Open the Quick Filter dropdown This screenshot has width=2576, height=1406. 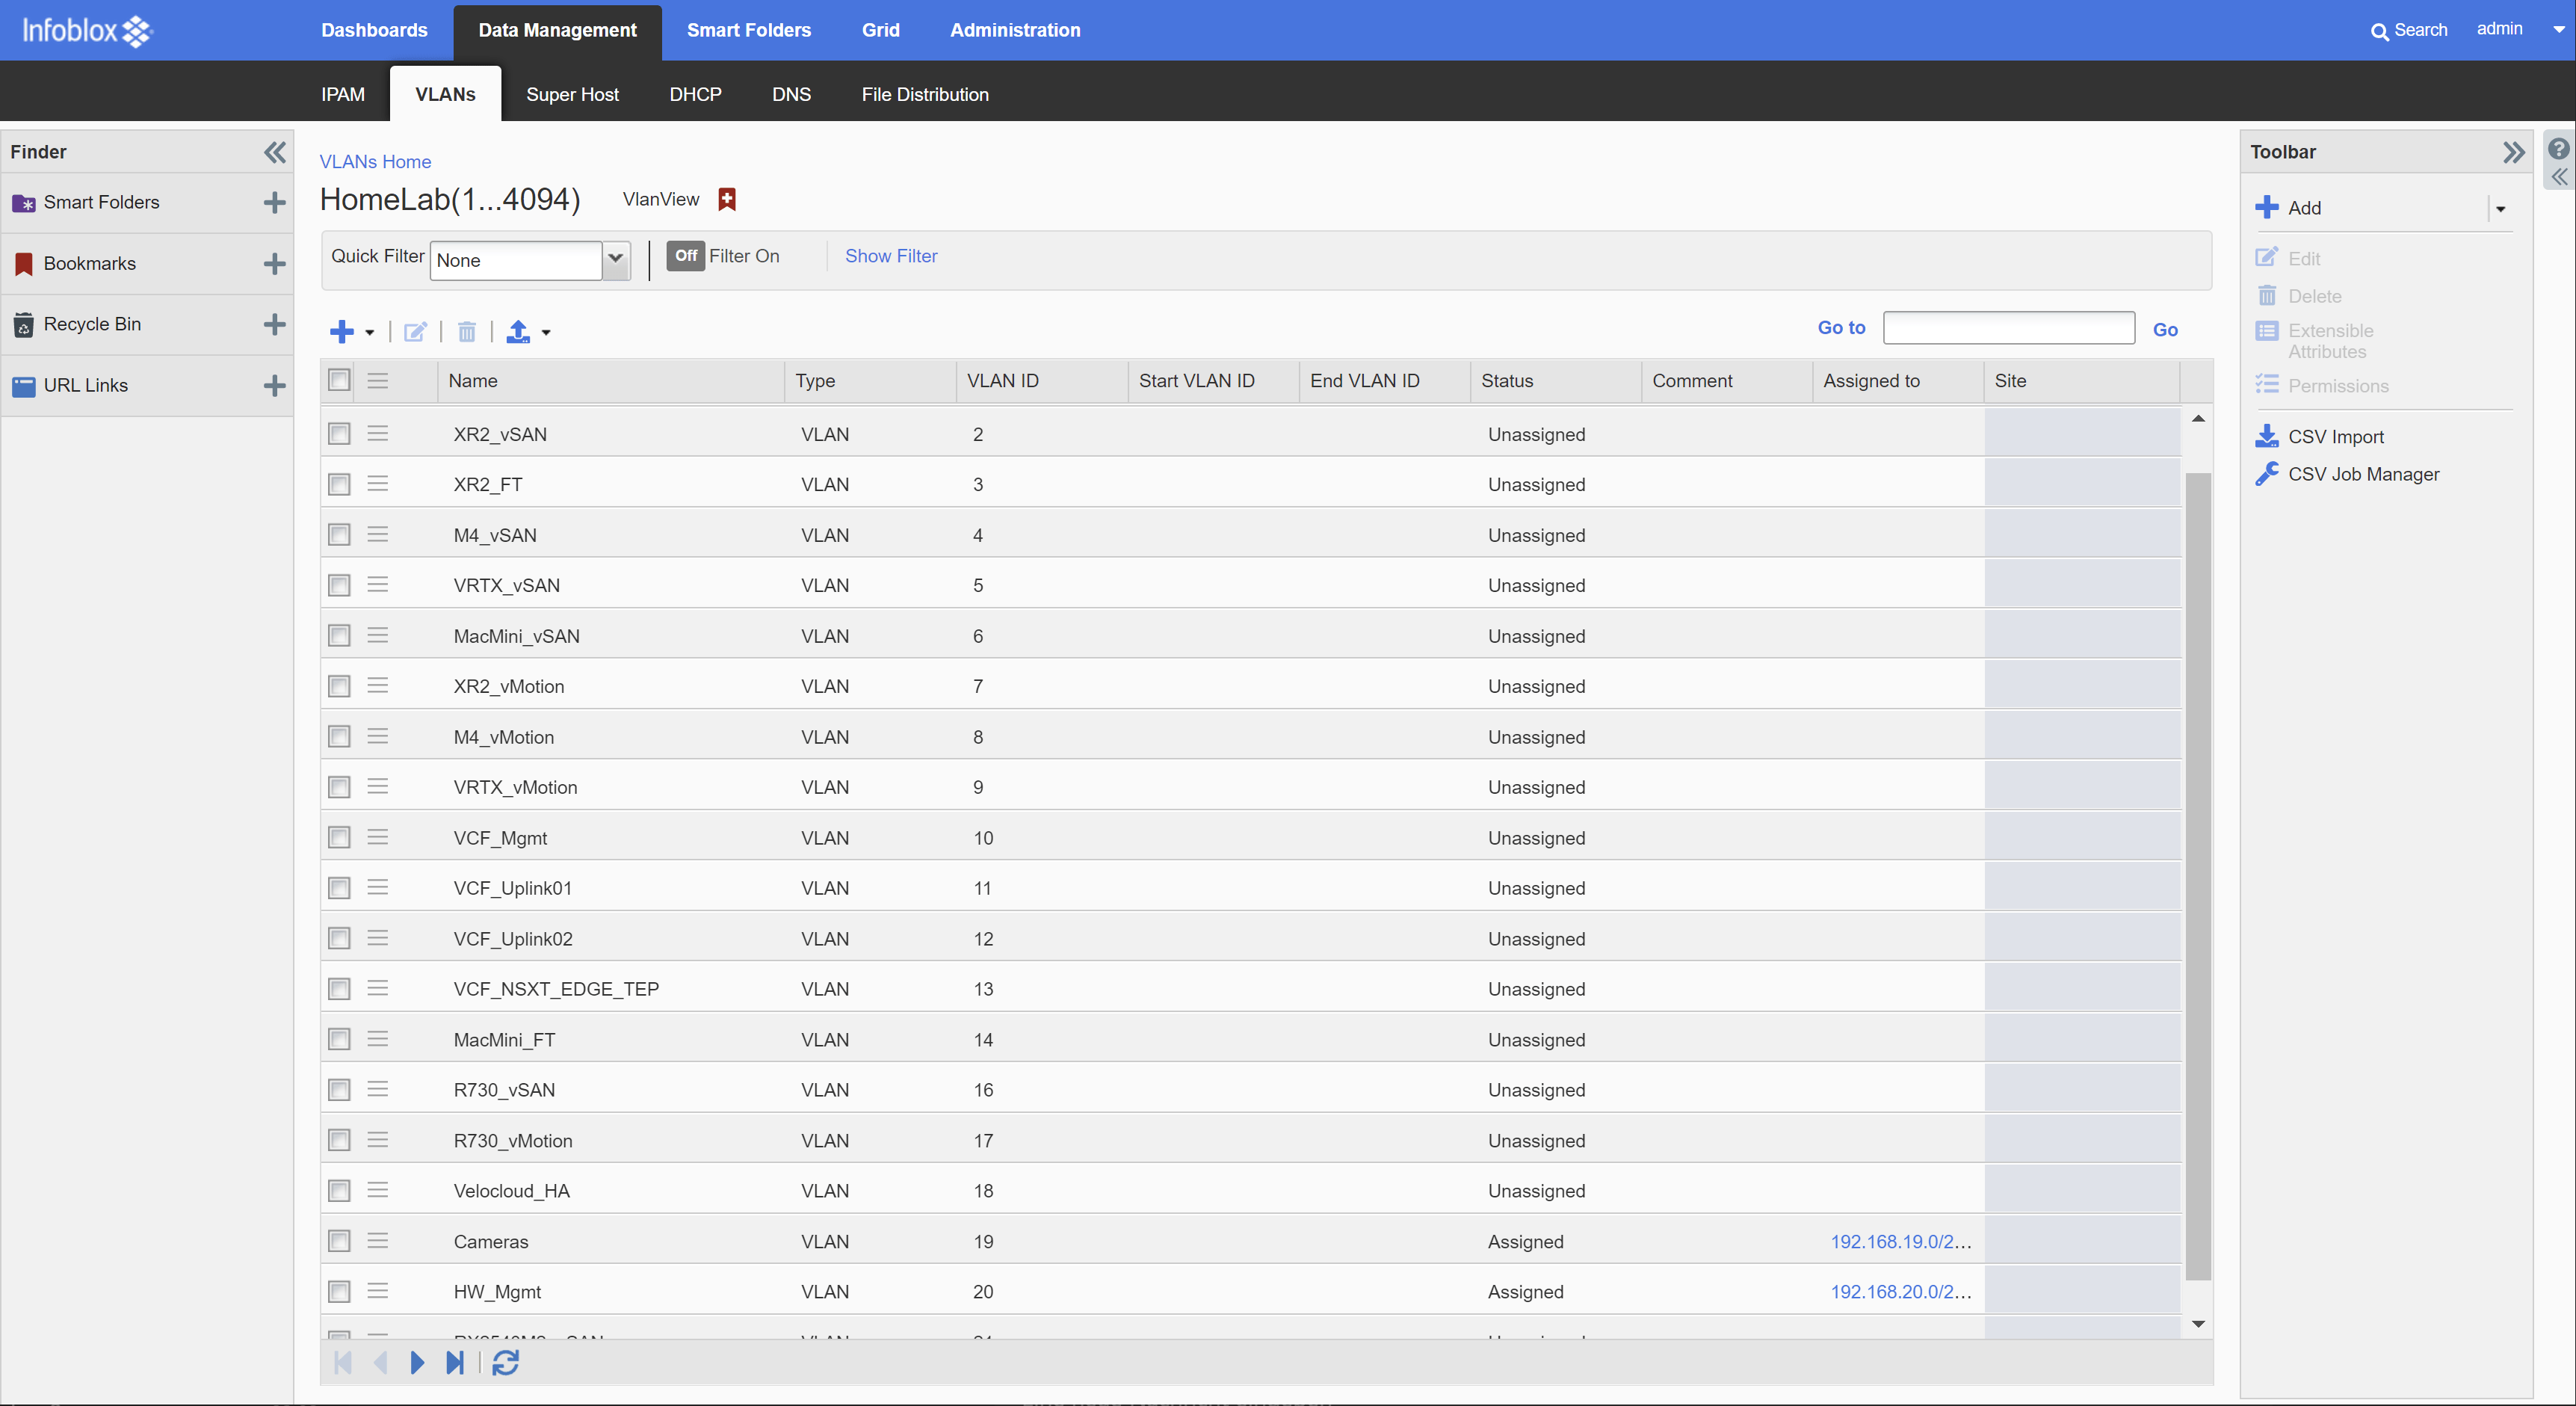pyautogui.click(x=616, y=260)
